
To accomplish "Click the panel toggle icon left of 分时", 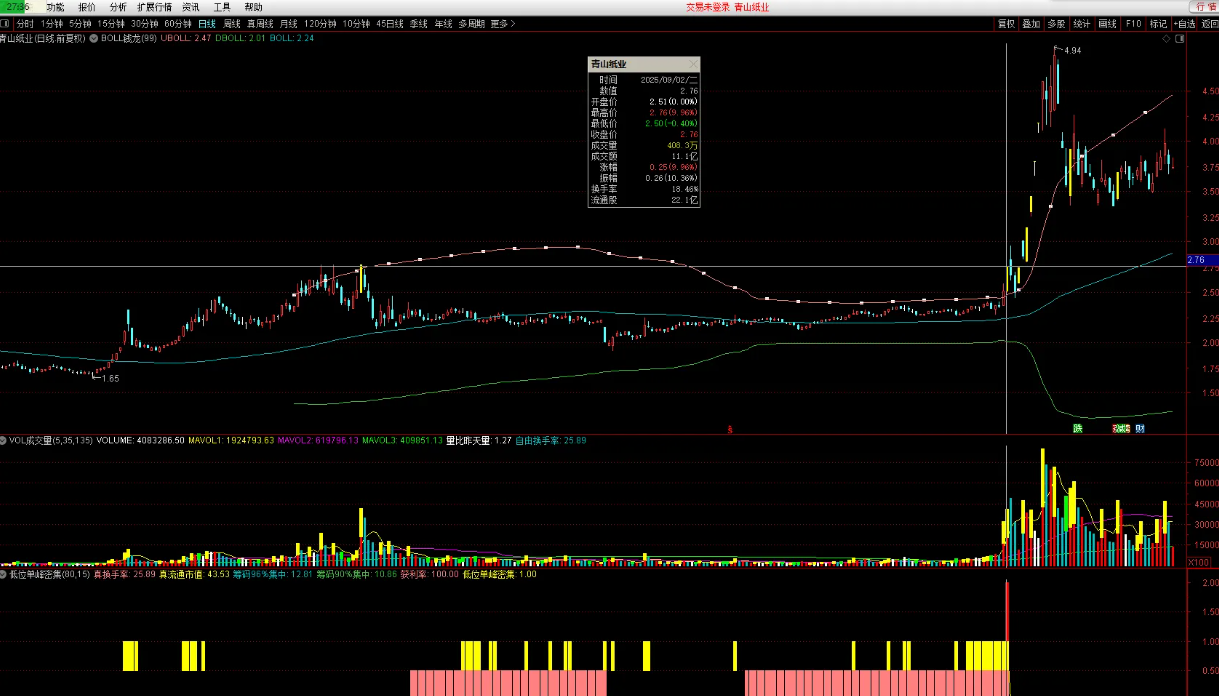I will (x=7, y=23).
